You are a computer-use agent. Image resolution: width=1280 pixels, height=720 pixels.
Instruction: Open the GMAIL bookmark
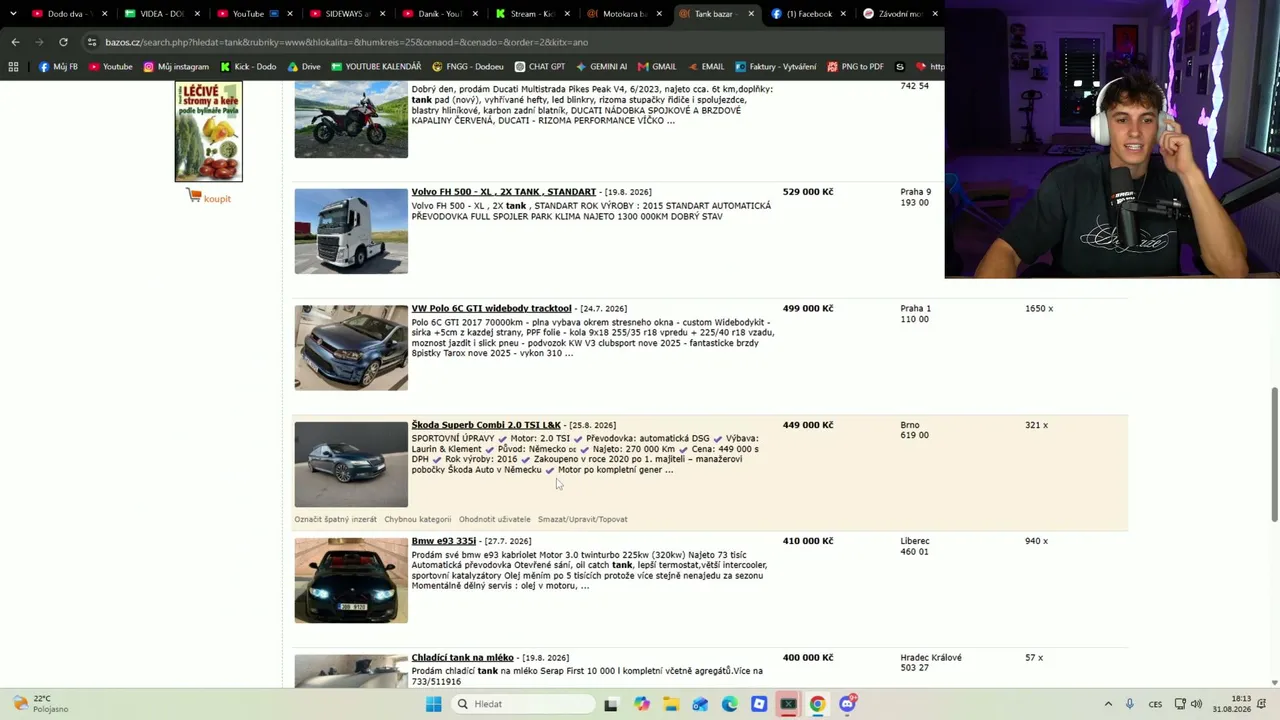(x=657, y=67)
